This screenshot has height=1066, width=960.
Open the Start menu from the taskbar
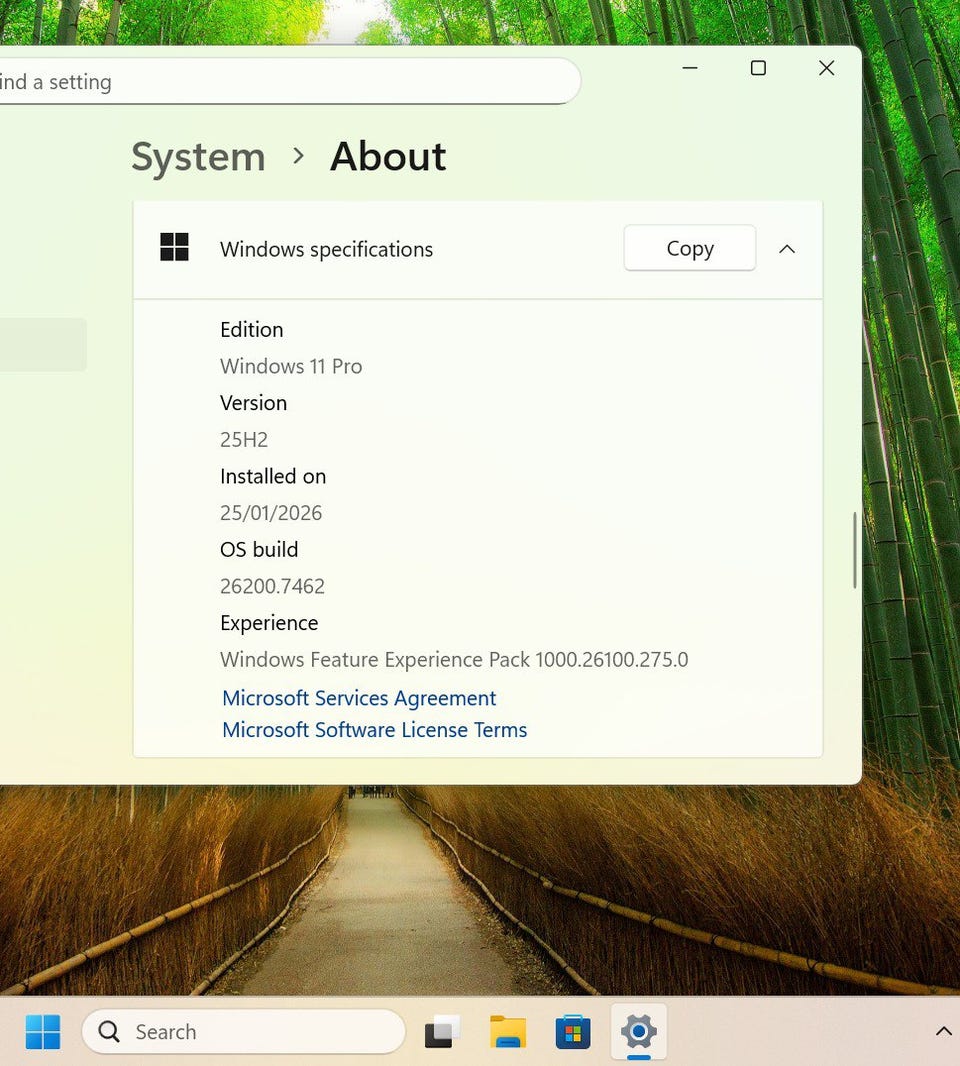[43, 1031]
